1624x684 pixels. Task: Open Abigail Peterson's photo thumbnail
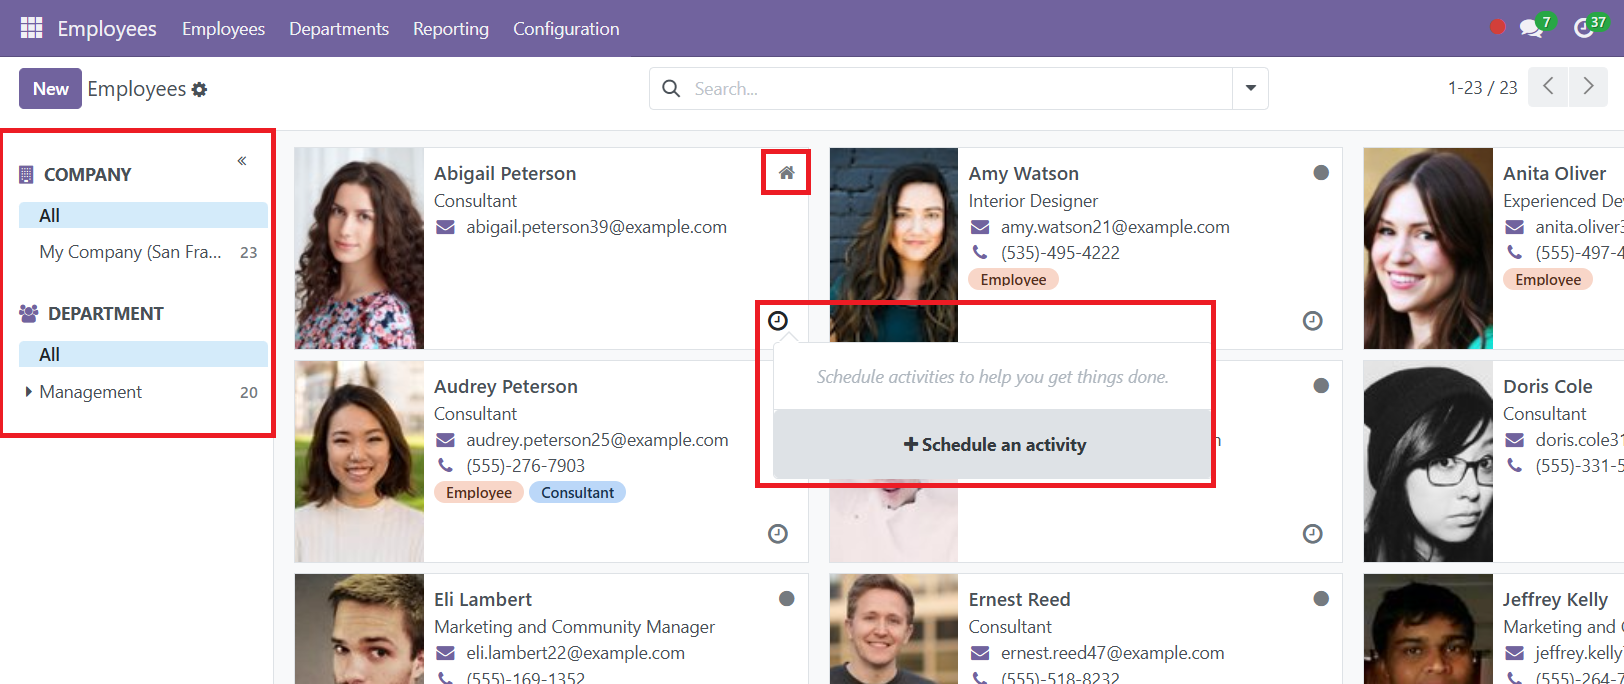tap(359, 248)
